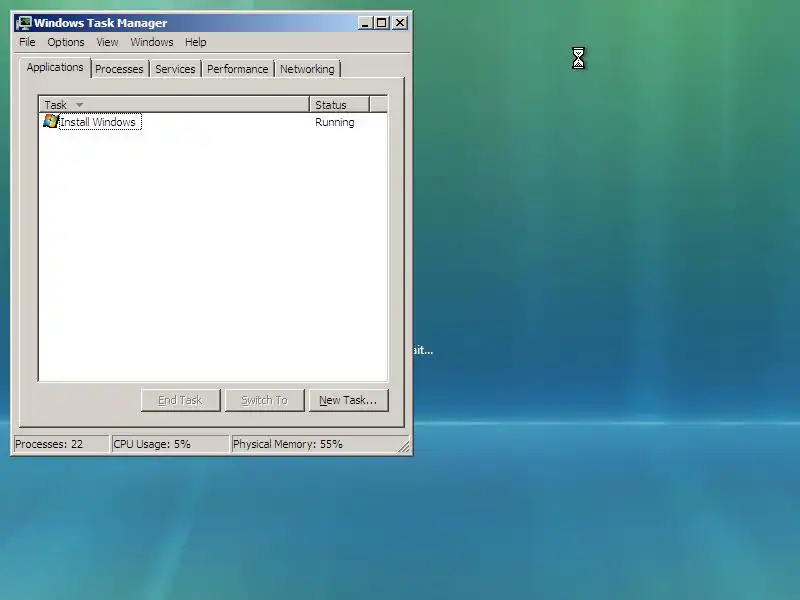Close the Windows Task Manager window
Image resolution: width=800 pixels, height=600 pixels.
[x=401, y=23]
